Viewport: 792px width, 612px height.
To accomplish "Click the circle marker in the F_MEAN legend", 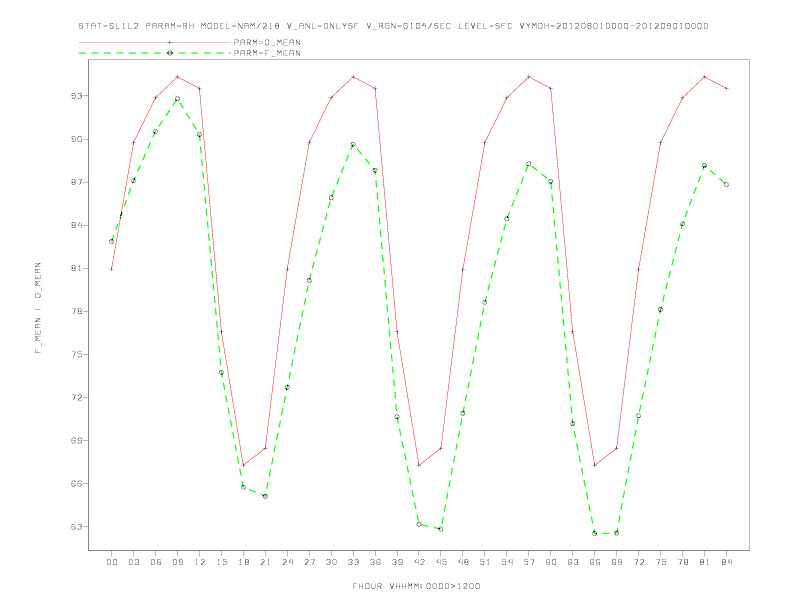I will pyautogui.click(x=170, y=53).
